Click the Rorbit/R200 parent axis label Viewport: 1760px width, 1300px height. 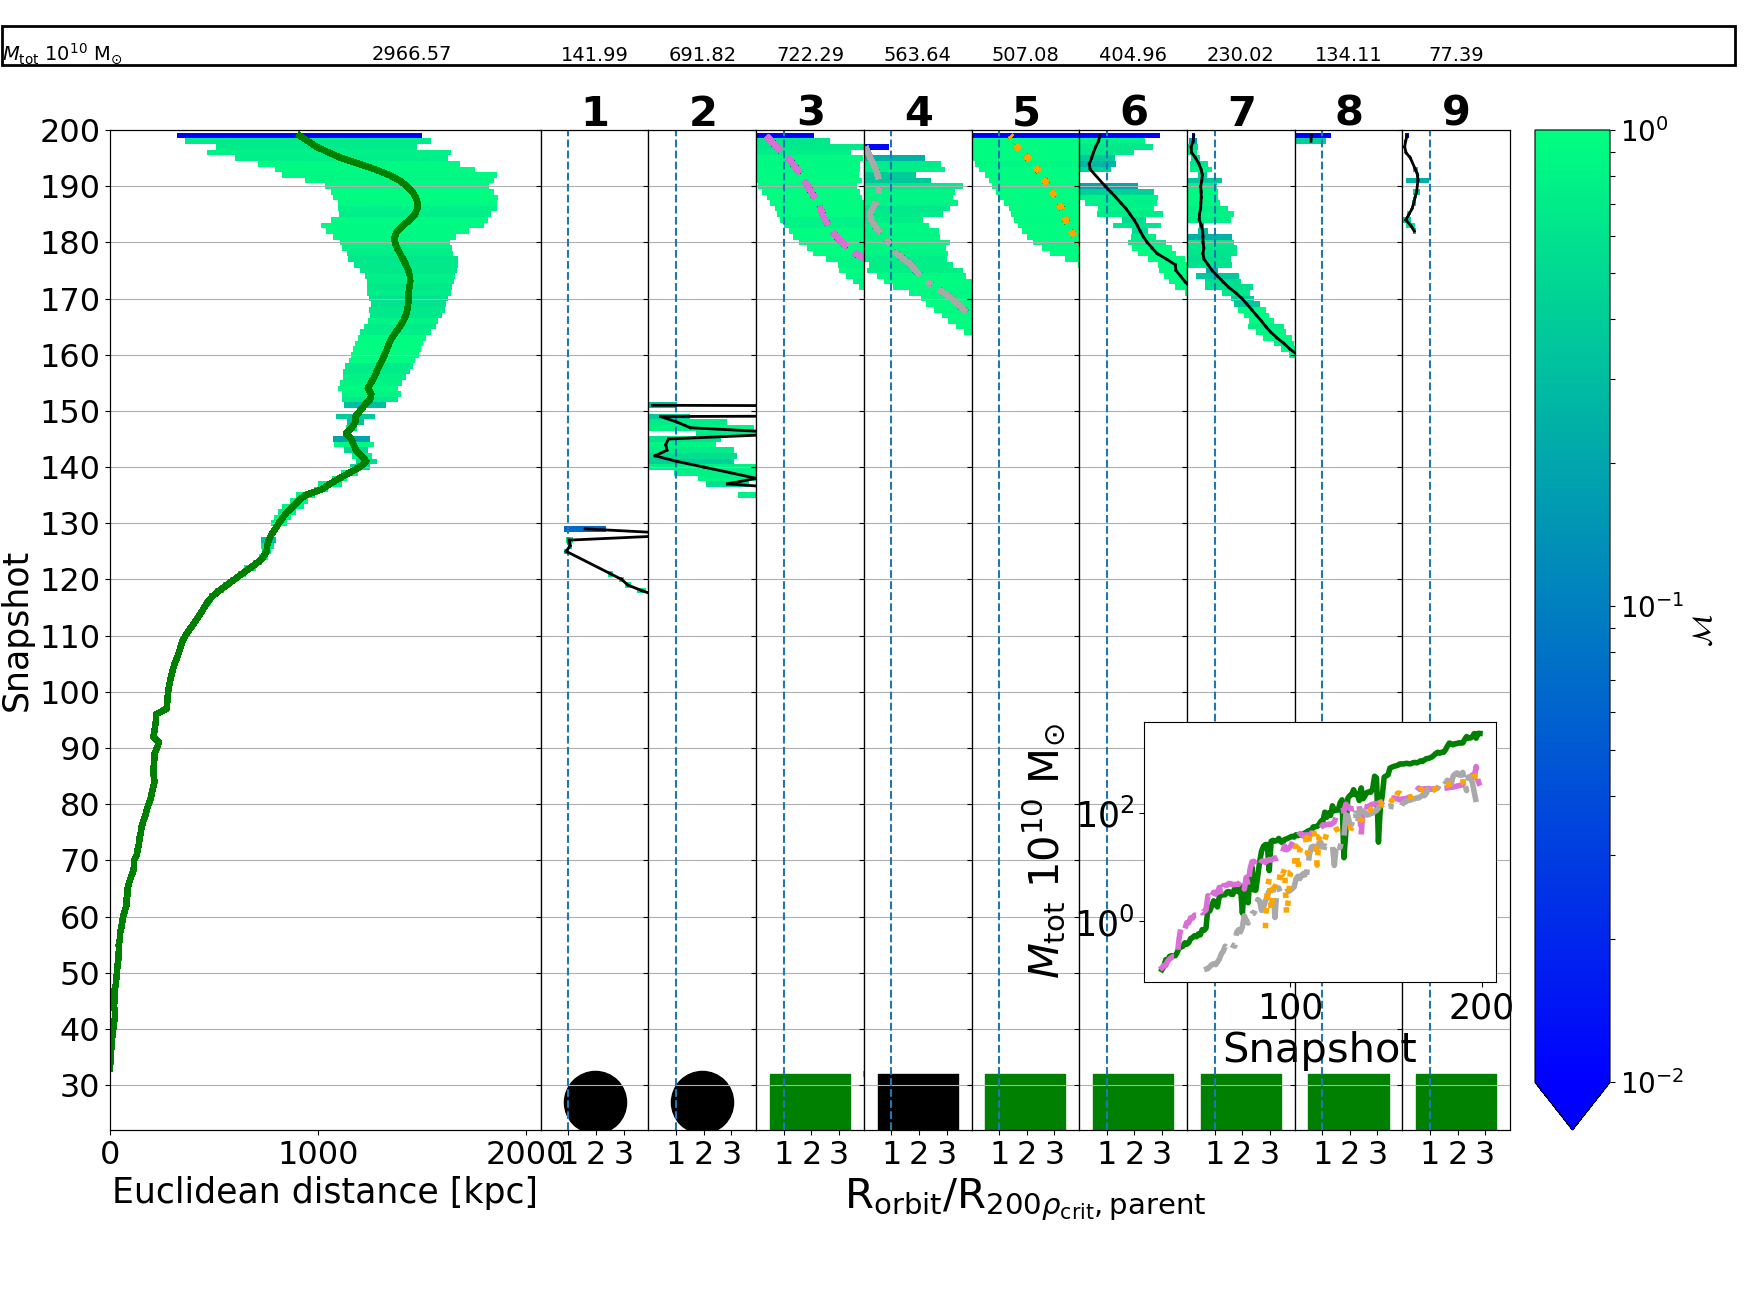coord(1025,1197)
